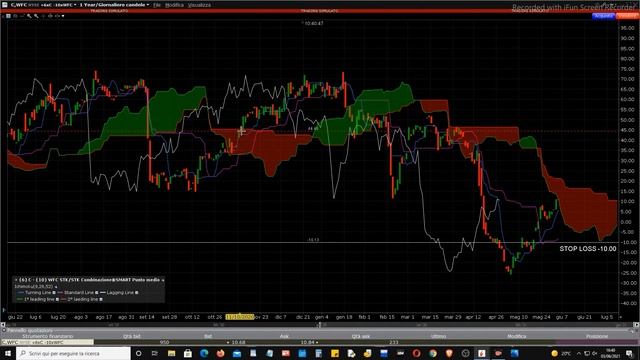The width and height of the screenshot is (640, 360).
Task: Click the Bid column header
Action: click(208, 336)
